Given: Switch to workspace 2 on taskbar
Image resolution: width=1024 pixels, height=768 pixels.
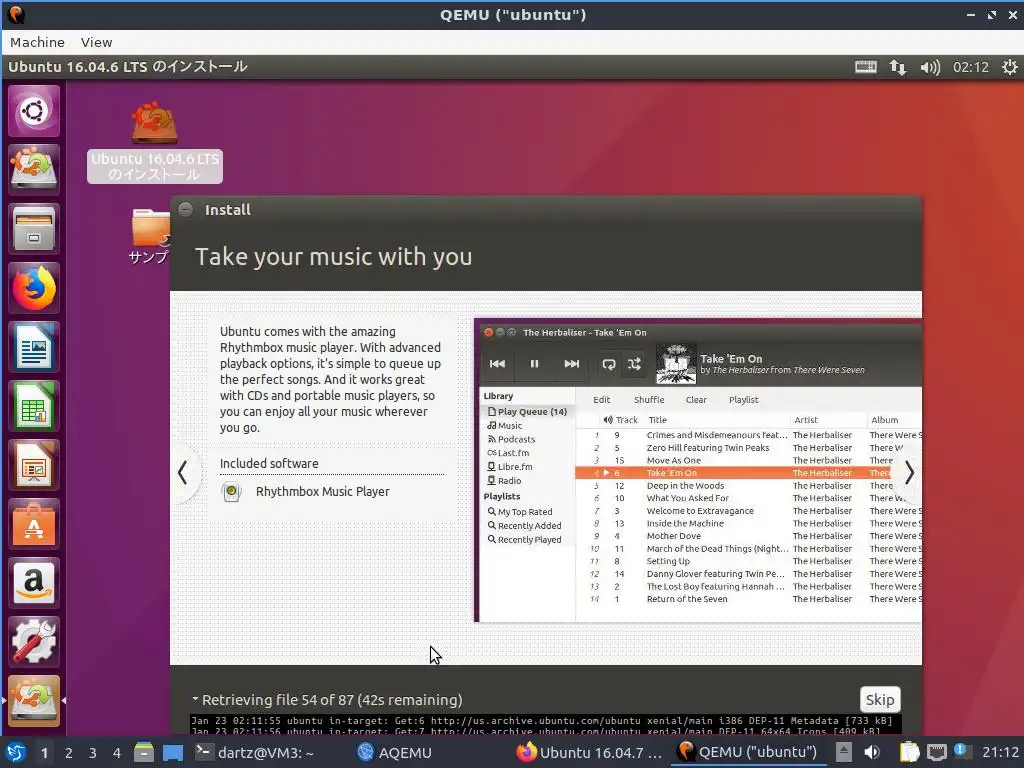Looking at the screenshot, I should coord(69,753).
